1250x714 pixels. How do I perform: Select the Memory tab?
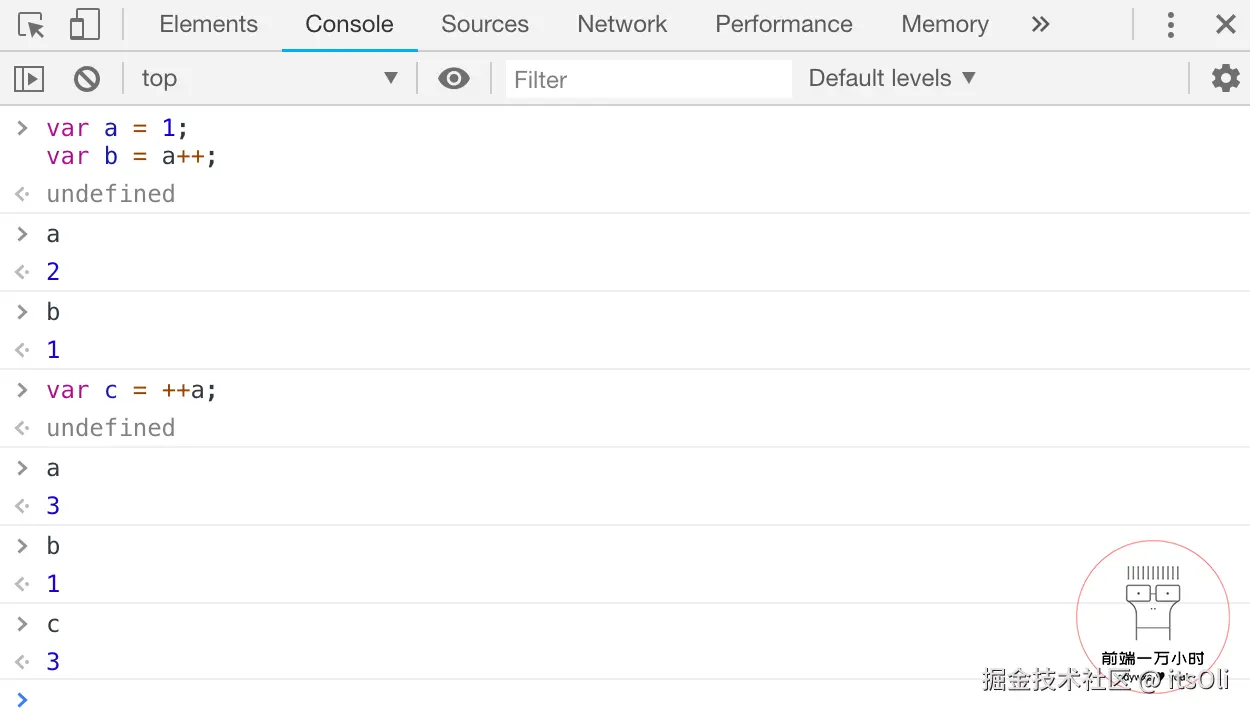coord(945,25)
